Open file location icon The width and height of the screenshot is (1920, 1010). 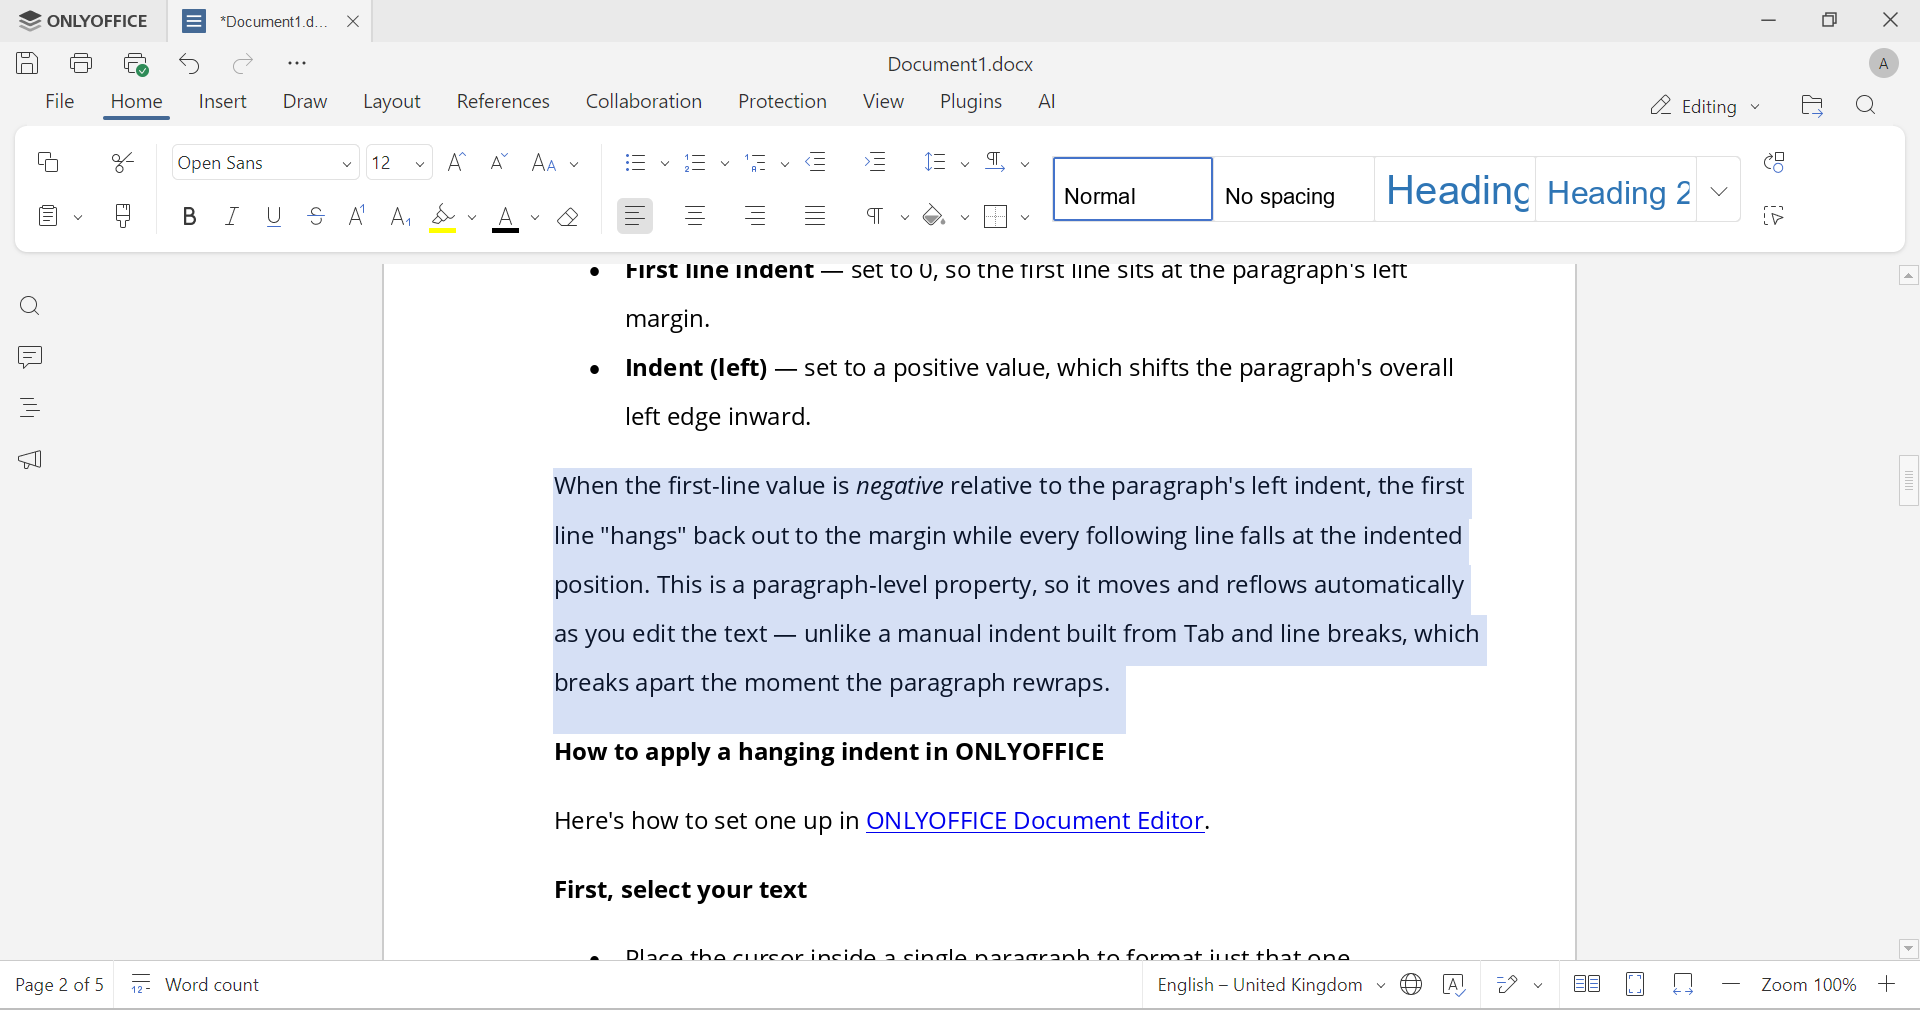tap(1812, 106)
